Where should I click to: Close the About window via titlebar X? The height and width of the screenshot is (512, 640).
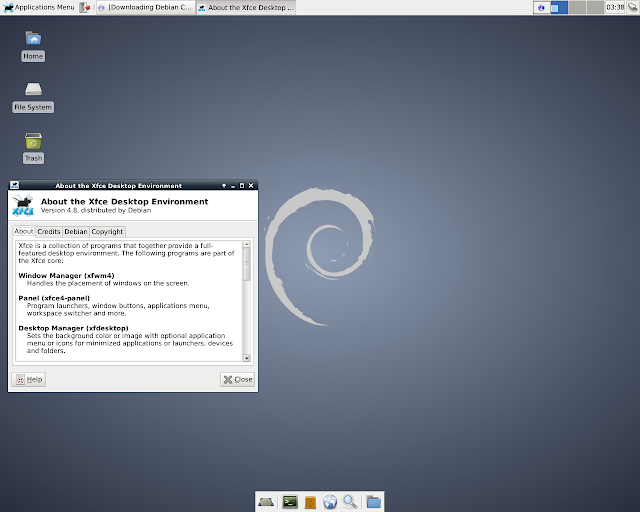251,185
